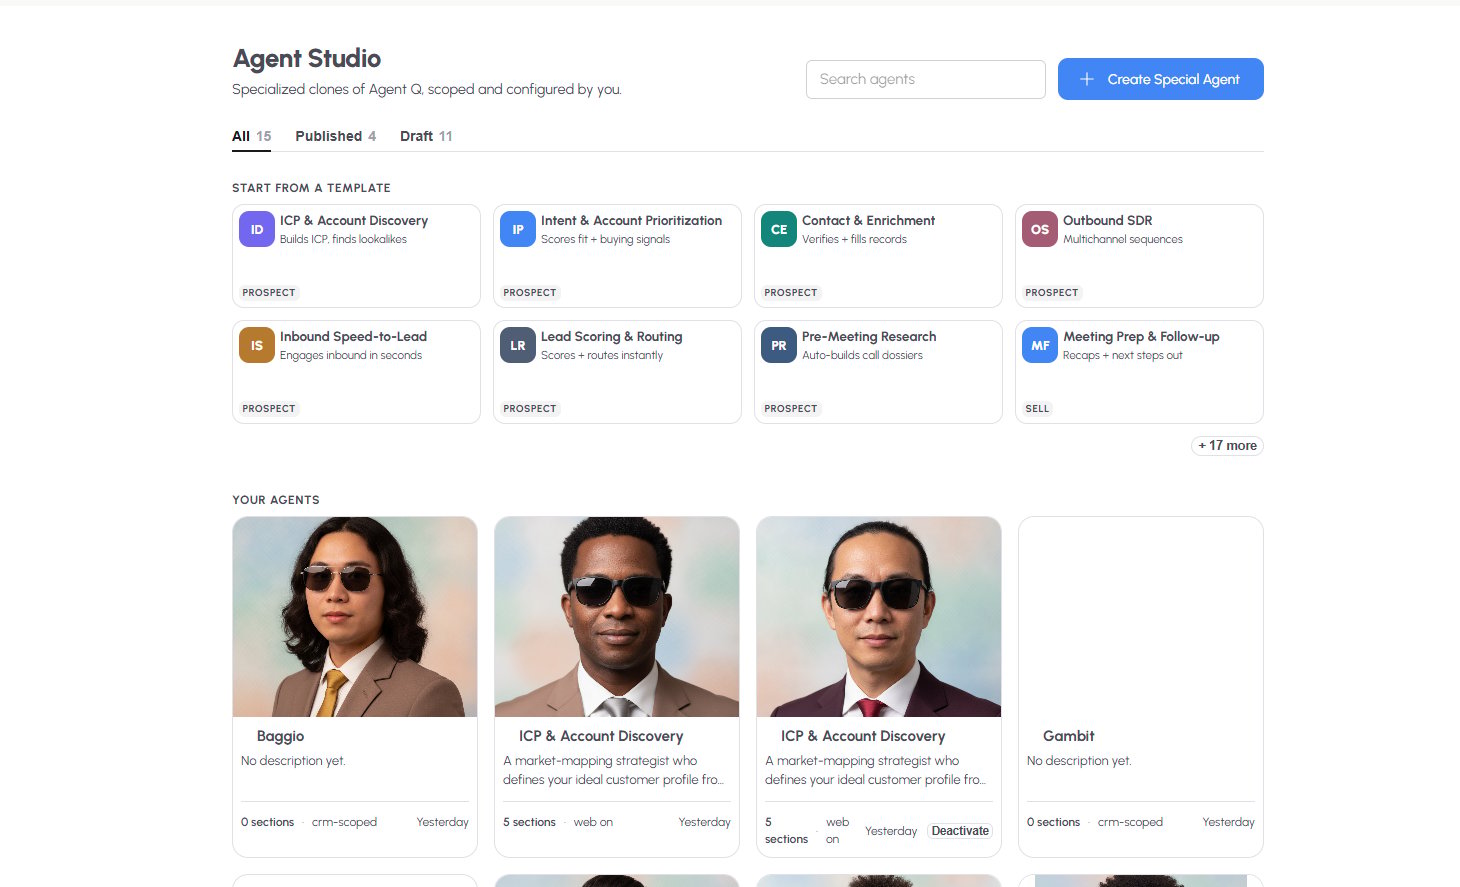Switch to the All tab

(251, 136)
